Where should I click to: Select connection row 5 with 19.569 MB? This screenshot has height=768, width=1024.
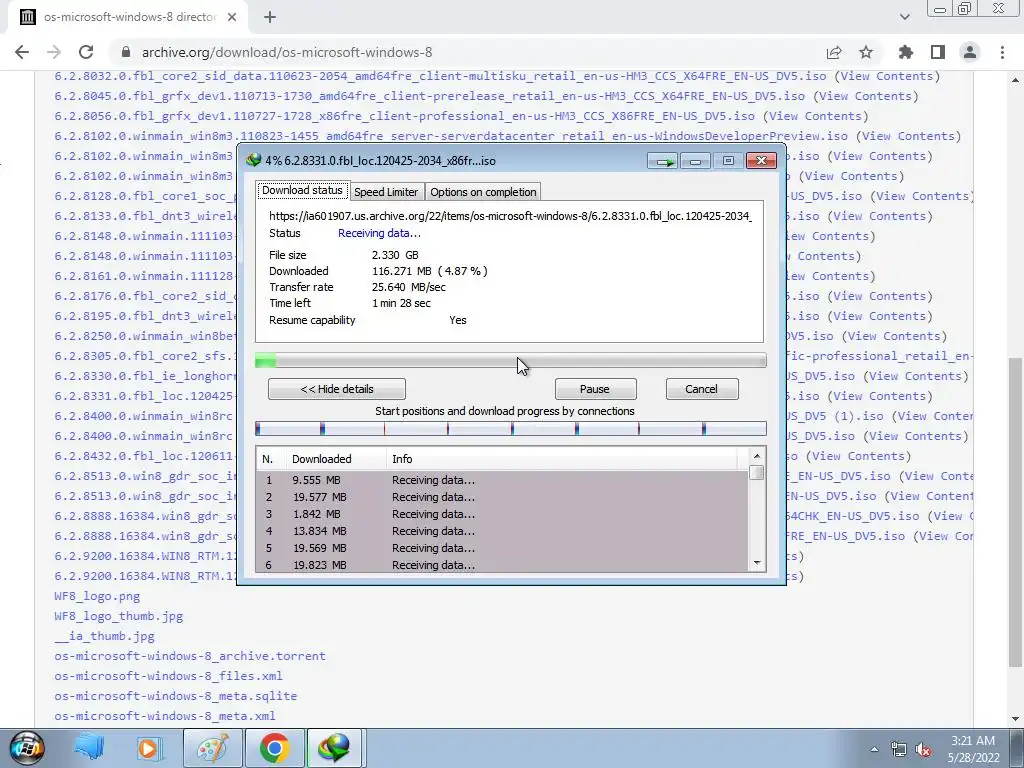click(502, 548)
